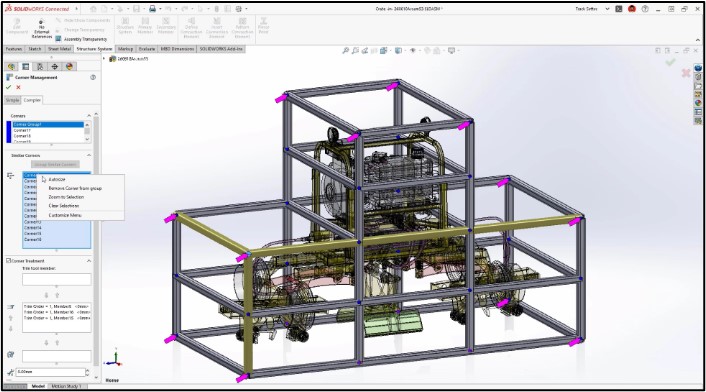Image resolution: width=706 pixels, height=392 pixels.
Task: Click the Previous View icon in view toolbar
Action: (x=365, y=51)
